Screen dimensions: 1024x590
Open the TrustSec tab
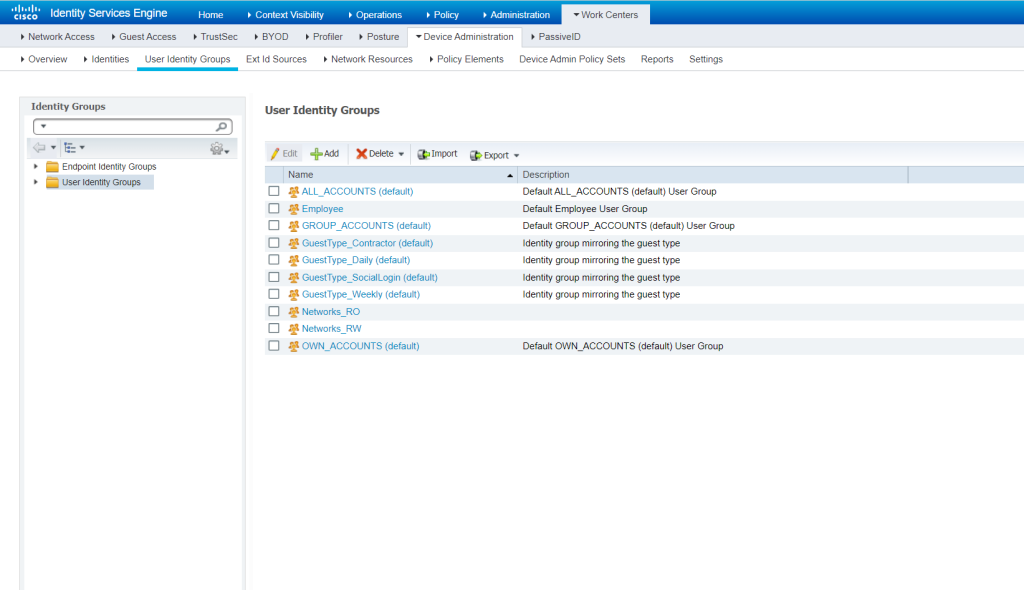pyautogui.click(x=216, y=37)
